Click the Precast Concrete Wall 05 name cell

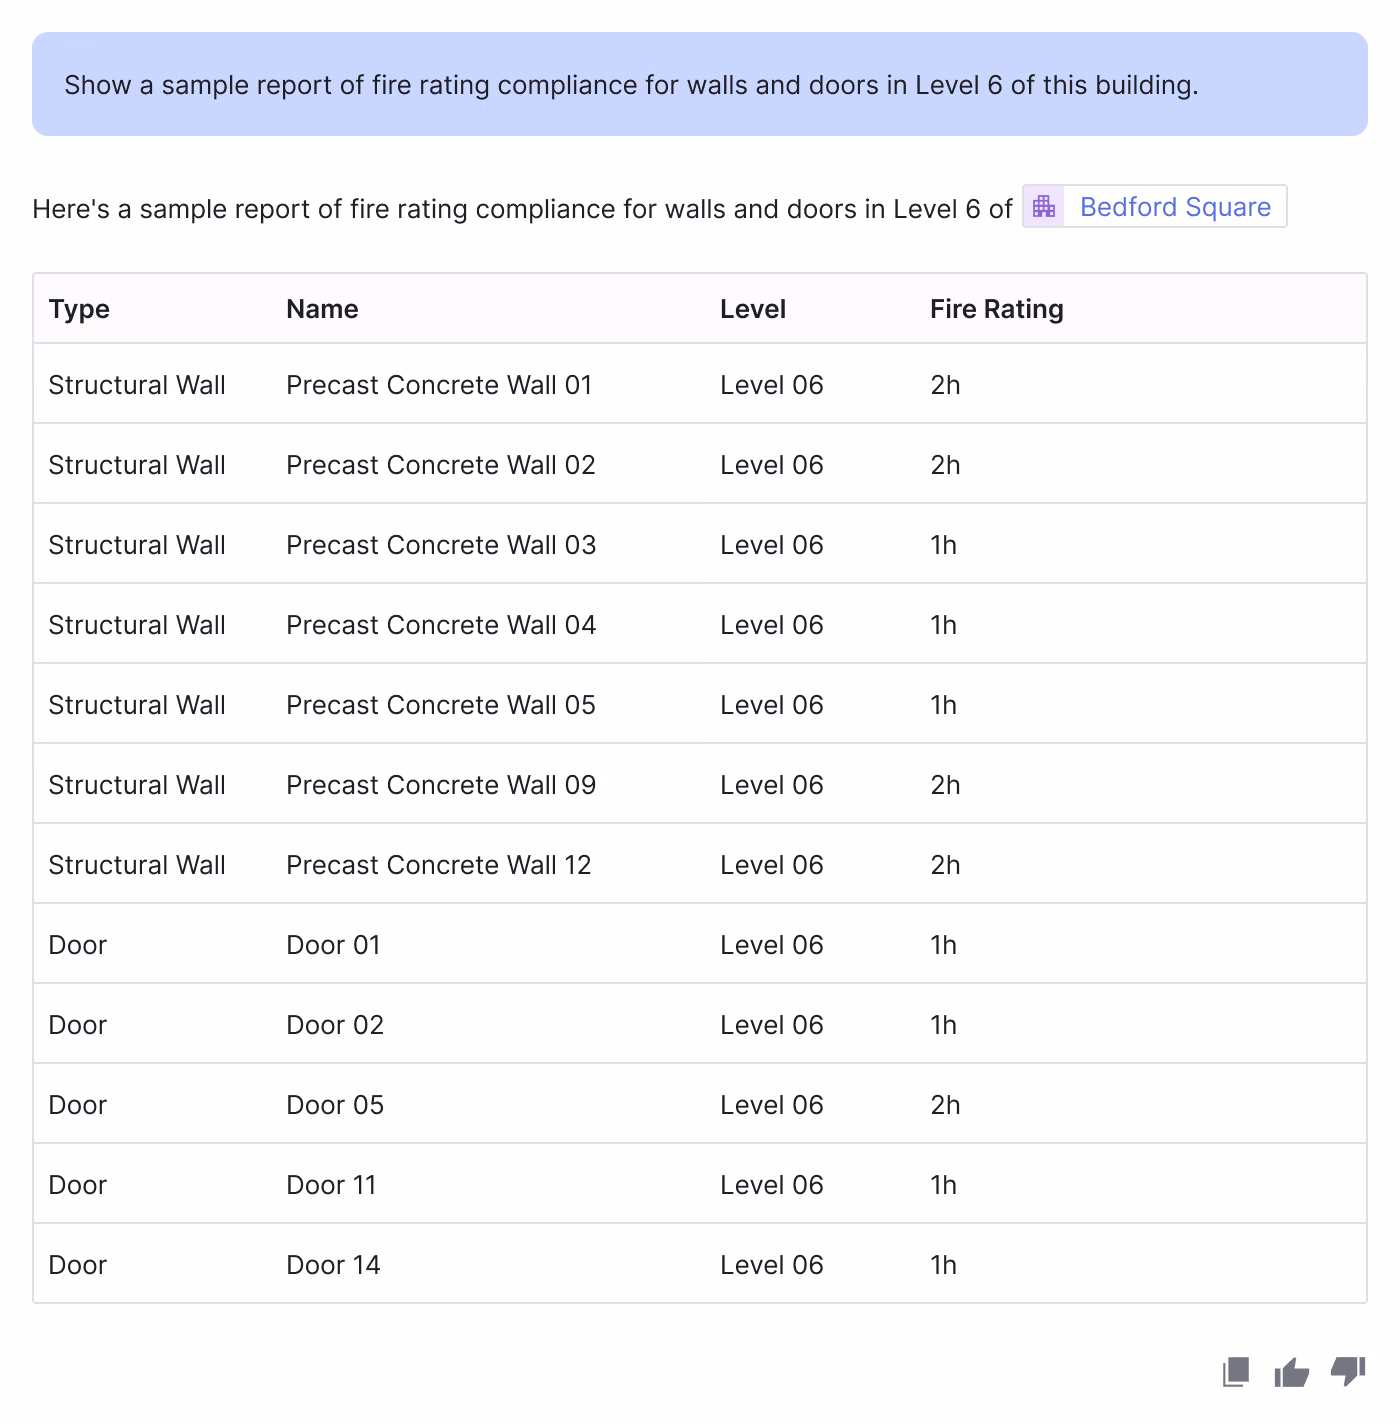(x=441, y=705)
